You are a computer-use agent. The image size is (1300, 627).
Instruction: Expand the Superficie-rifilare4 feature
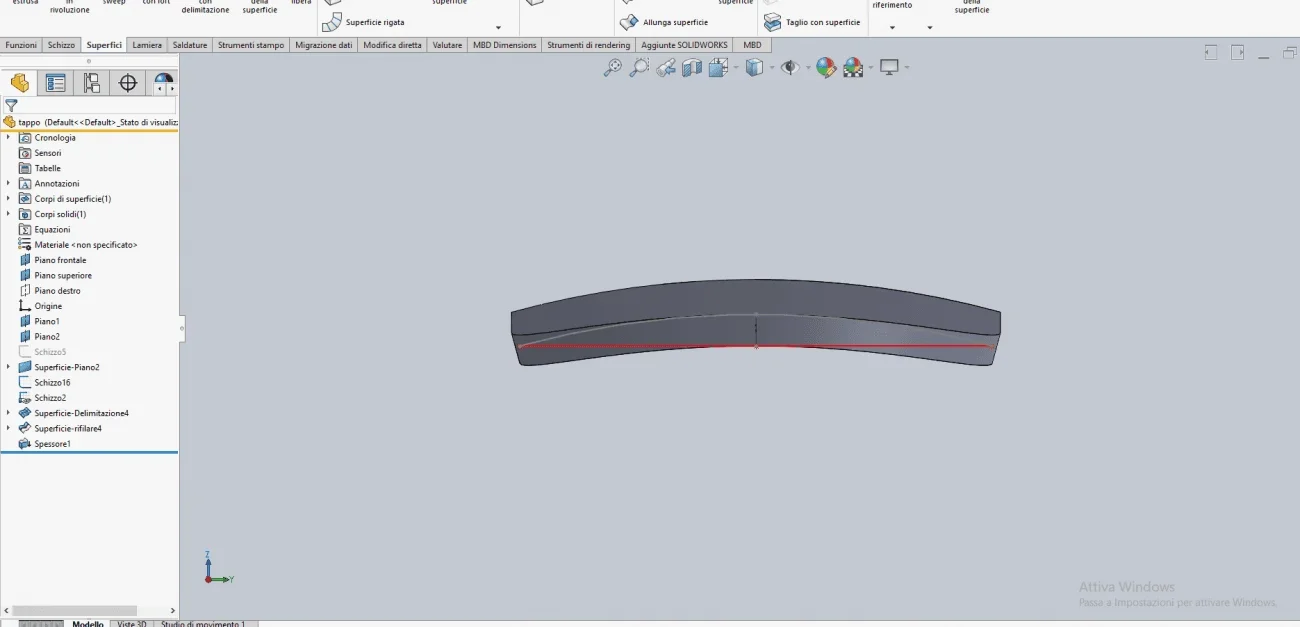(x=8, y=428)
